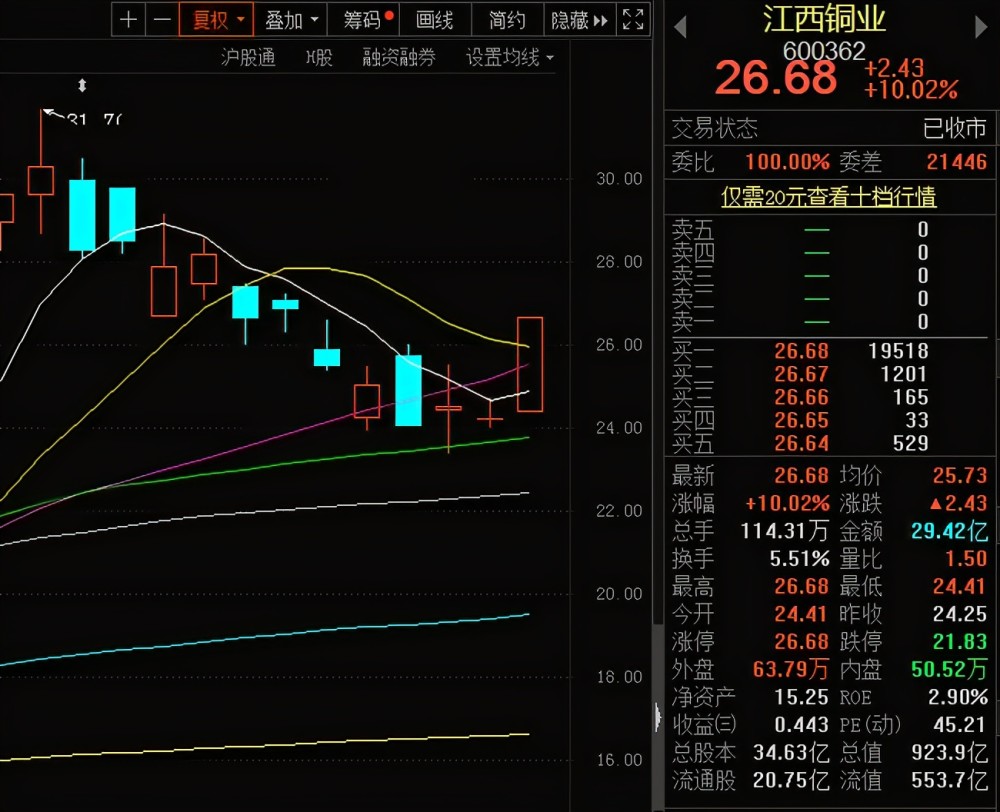Click the 30.00 price axis label
Image resolution: width=1000 pixels, height=812 pixels.
point(619,179)
